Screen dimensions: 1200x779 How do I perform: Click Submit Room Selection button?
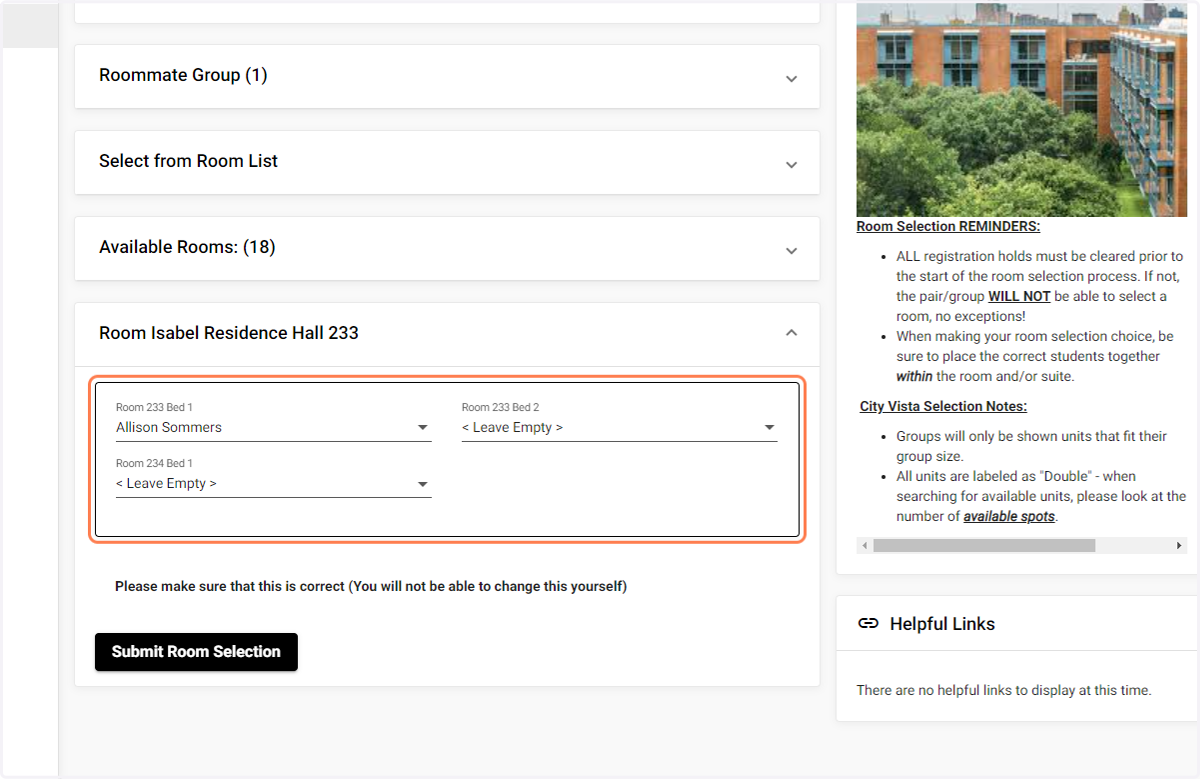point(196,652)
